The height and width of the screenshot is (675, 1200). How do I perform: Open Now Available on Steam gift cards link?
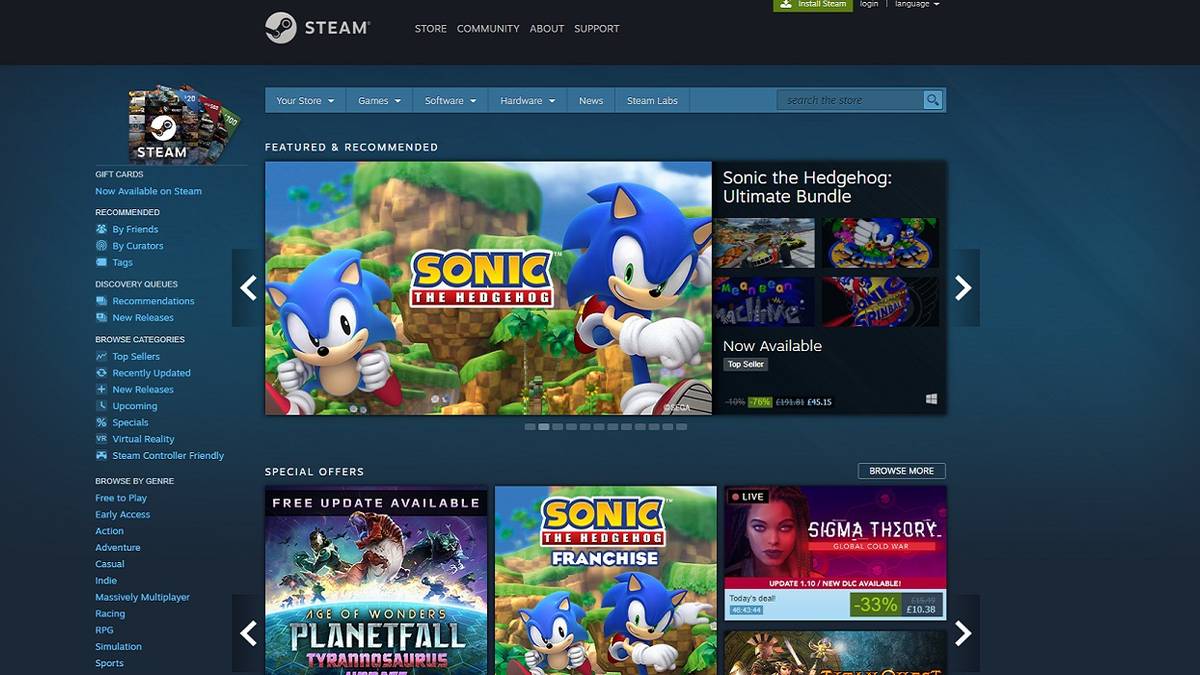coord(148,190)
